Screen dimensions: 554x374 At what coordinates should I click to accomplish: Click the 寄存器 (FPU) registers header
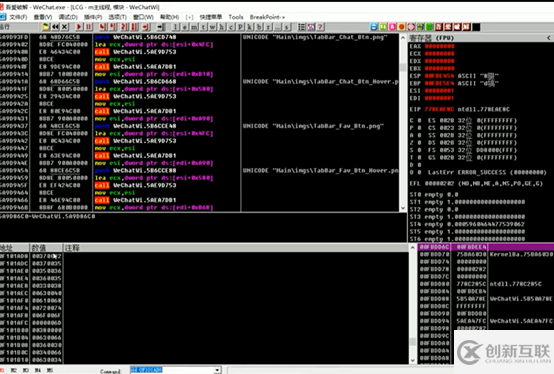pyautogui.click(x=431, y=38)
